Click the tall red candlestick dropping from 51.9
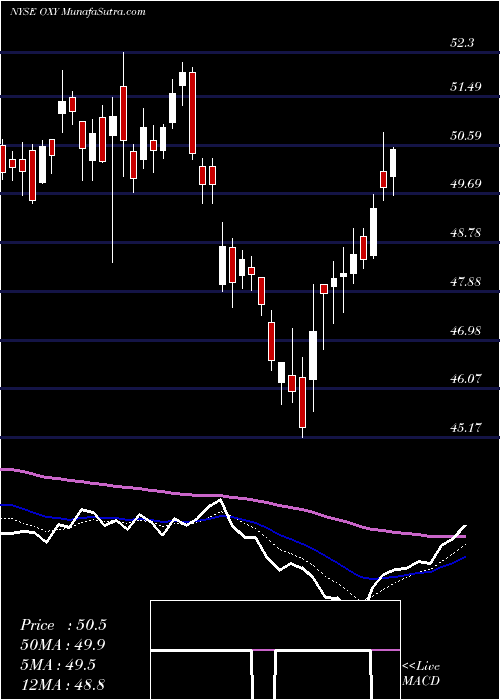The image size is (500, 700). click(192, 113)
